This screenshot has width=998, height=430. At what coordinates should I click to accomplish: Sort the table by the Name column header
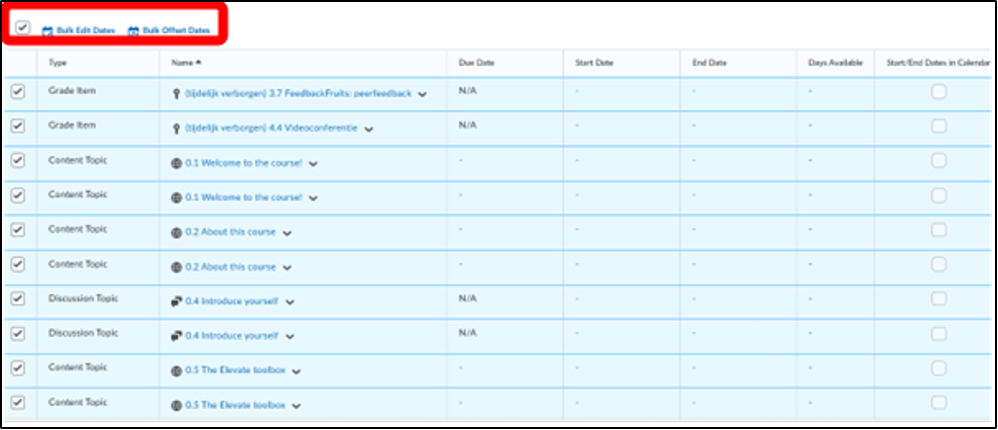186,62
